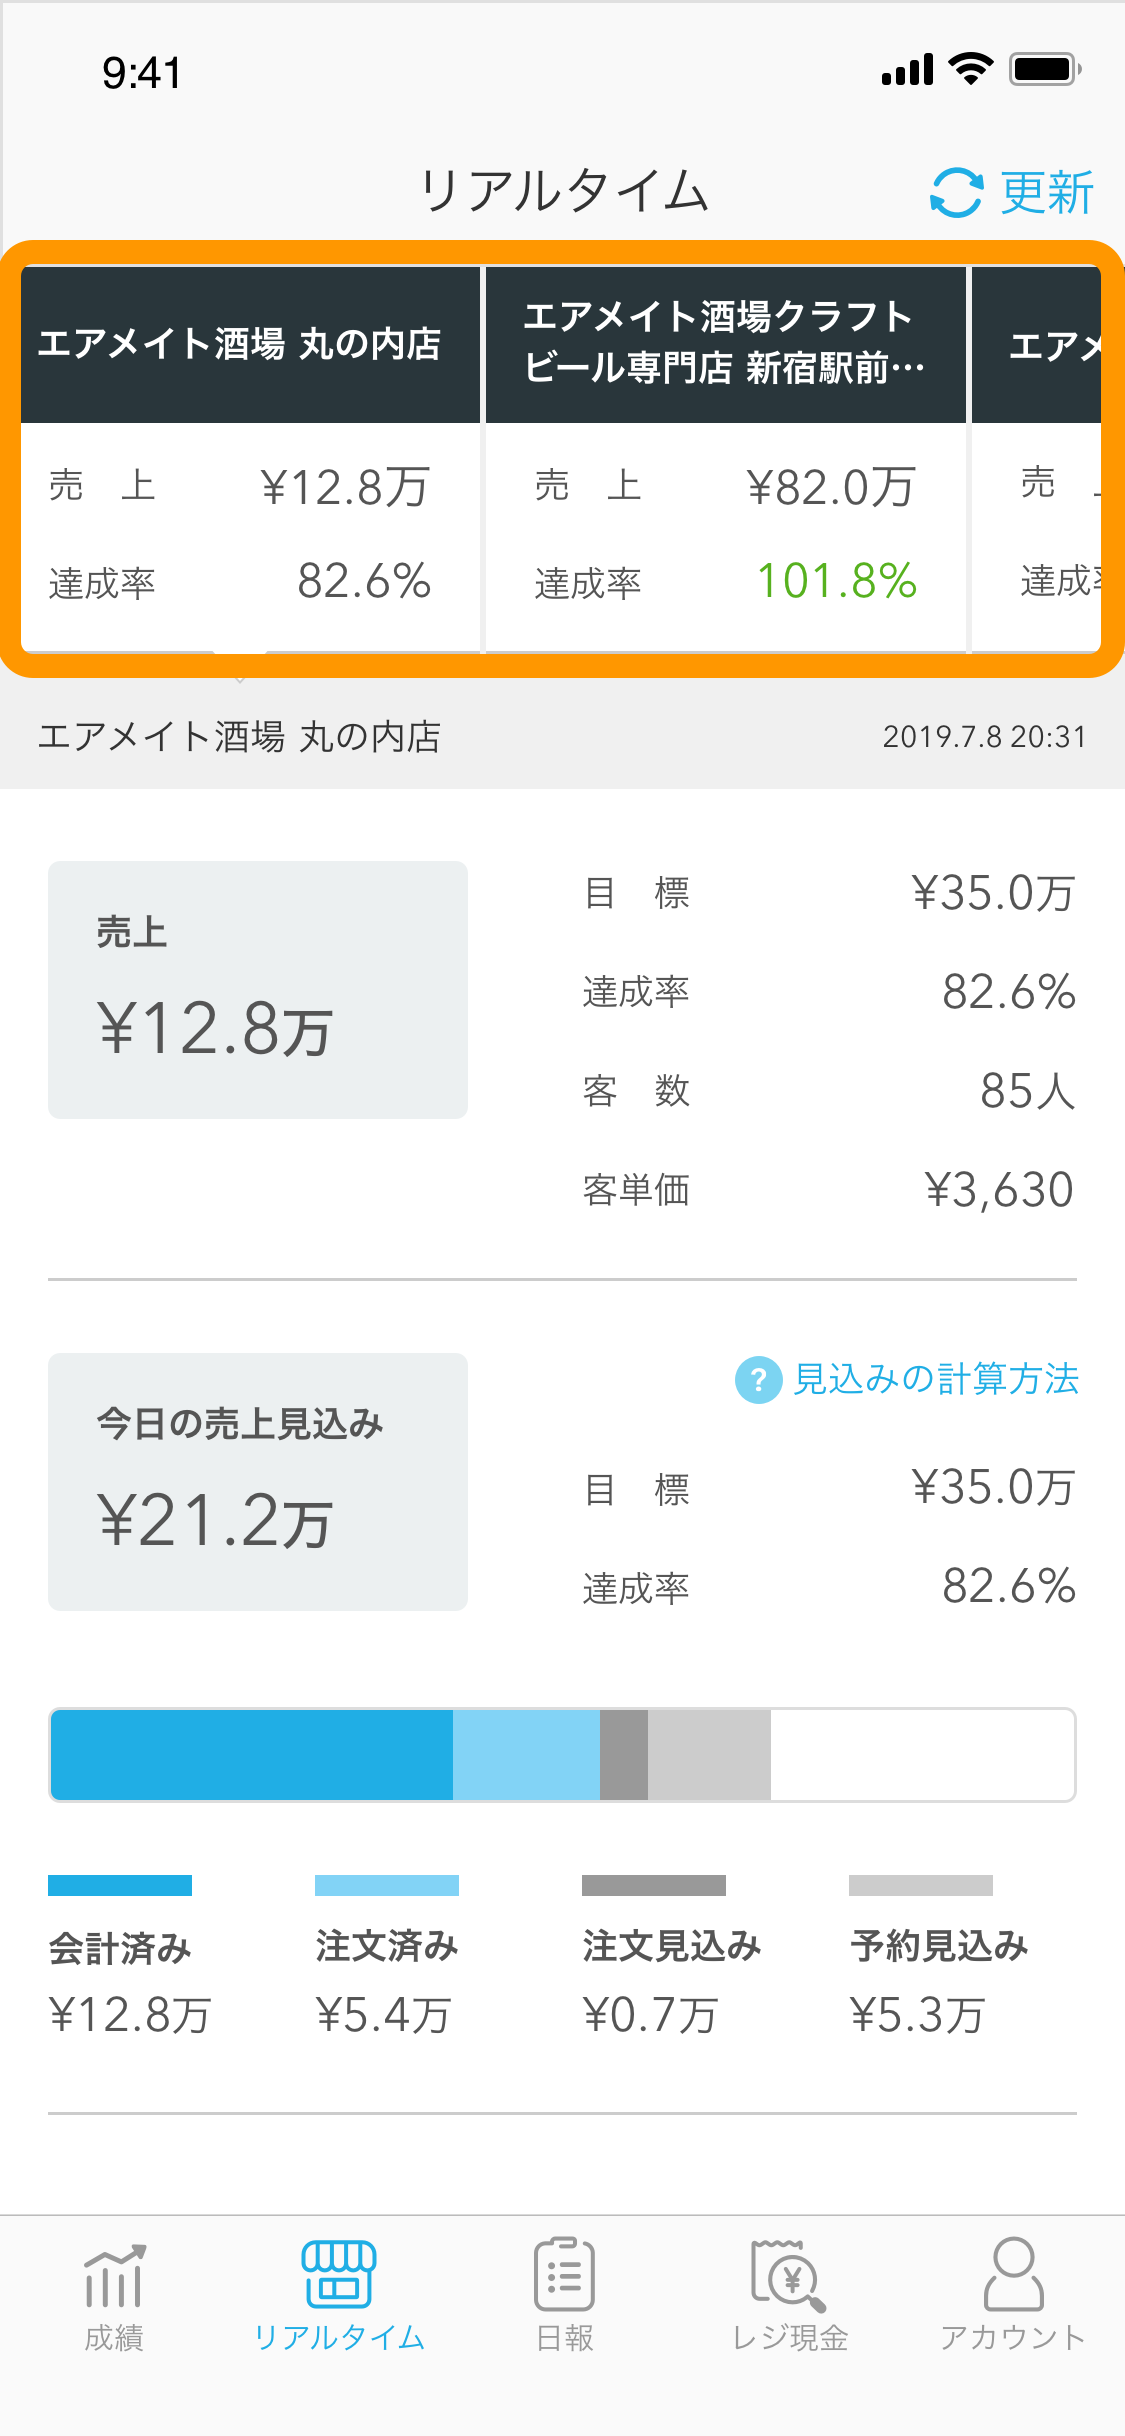Open the レジ現金 receipt icon
This screenshot has width=1125, height=2436.
(789, 2275)
